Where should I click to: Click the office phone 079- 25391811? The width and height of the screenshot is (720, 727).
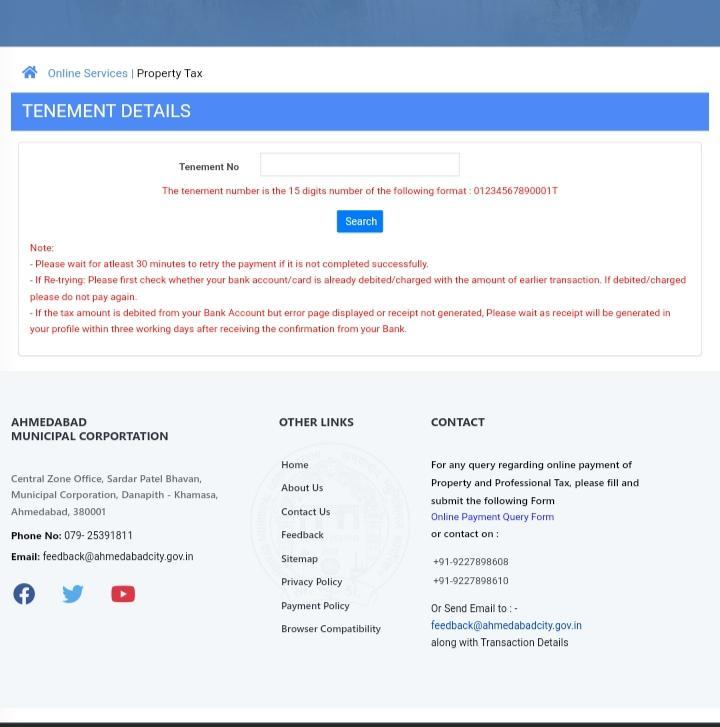tap(98, 536)
